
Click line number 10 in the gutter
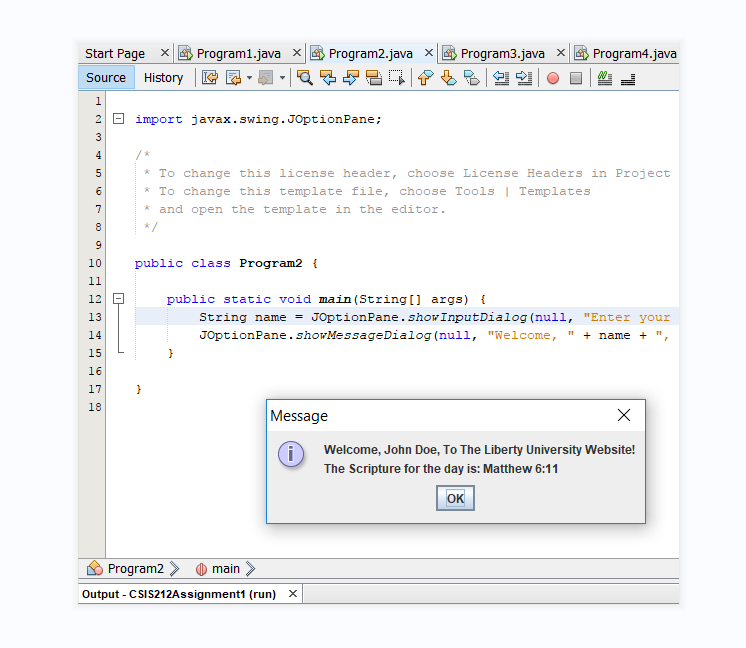point(95,263)
